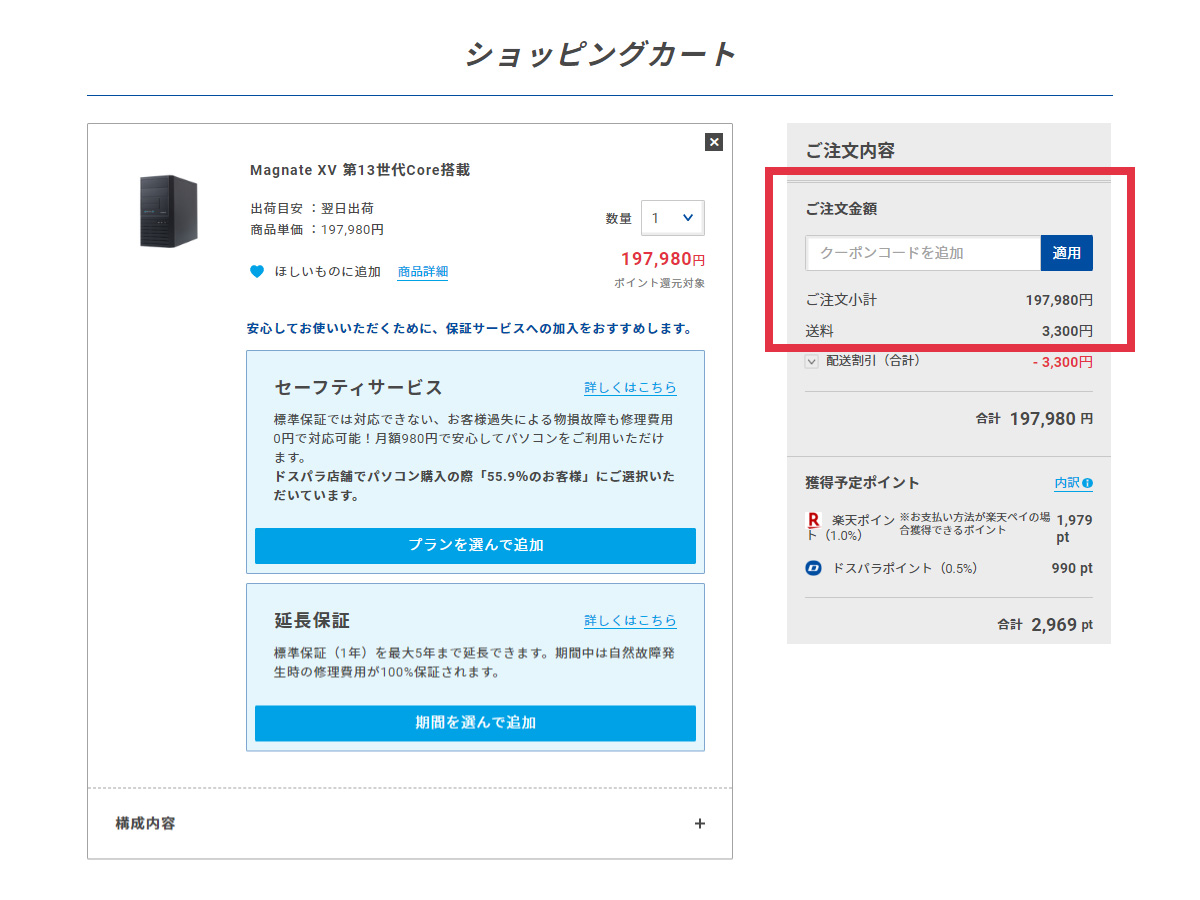Click the red 197,980円 item price
Image resolution: width=1200 pixels, height=900 pixels.
pos(662,260)
